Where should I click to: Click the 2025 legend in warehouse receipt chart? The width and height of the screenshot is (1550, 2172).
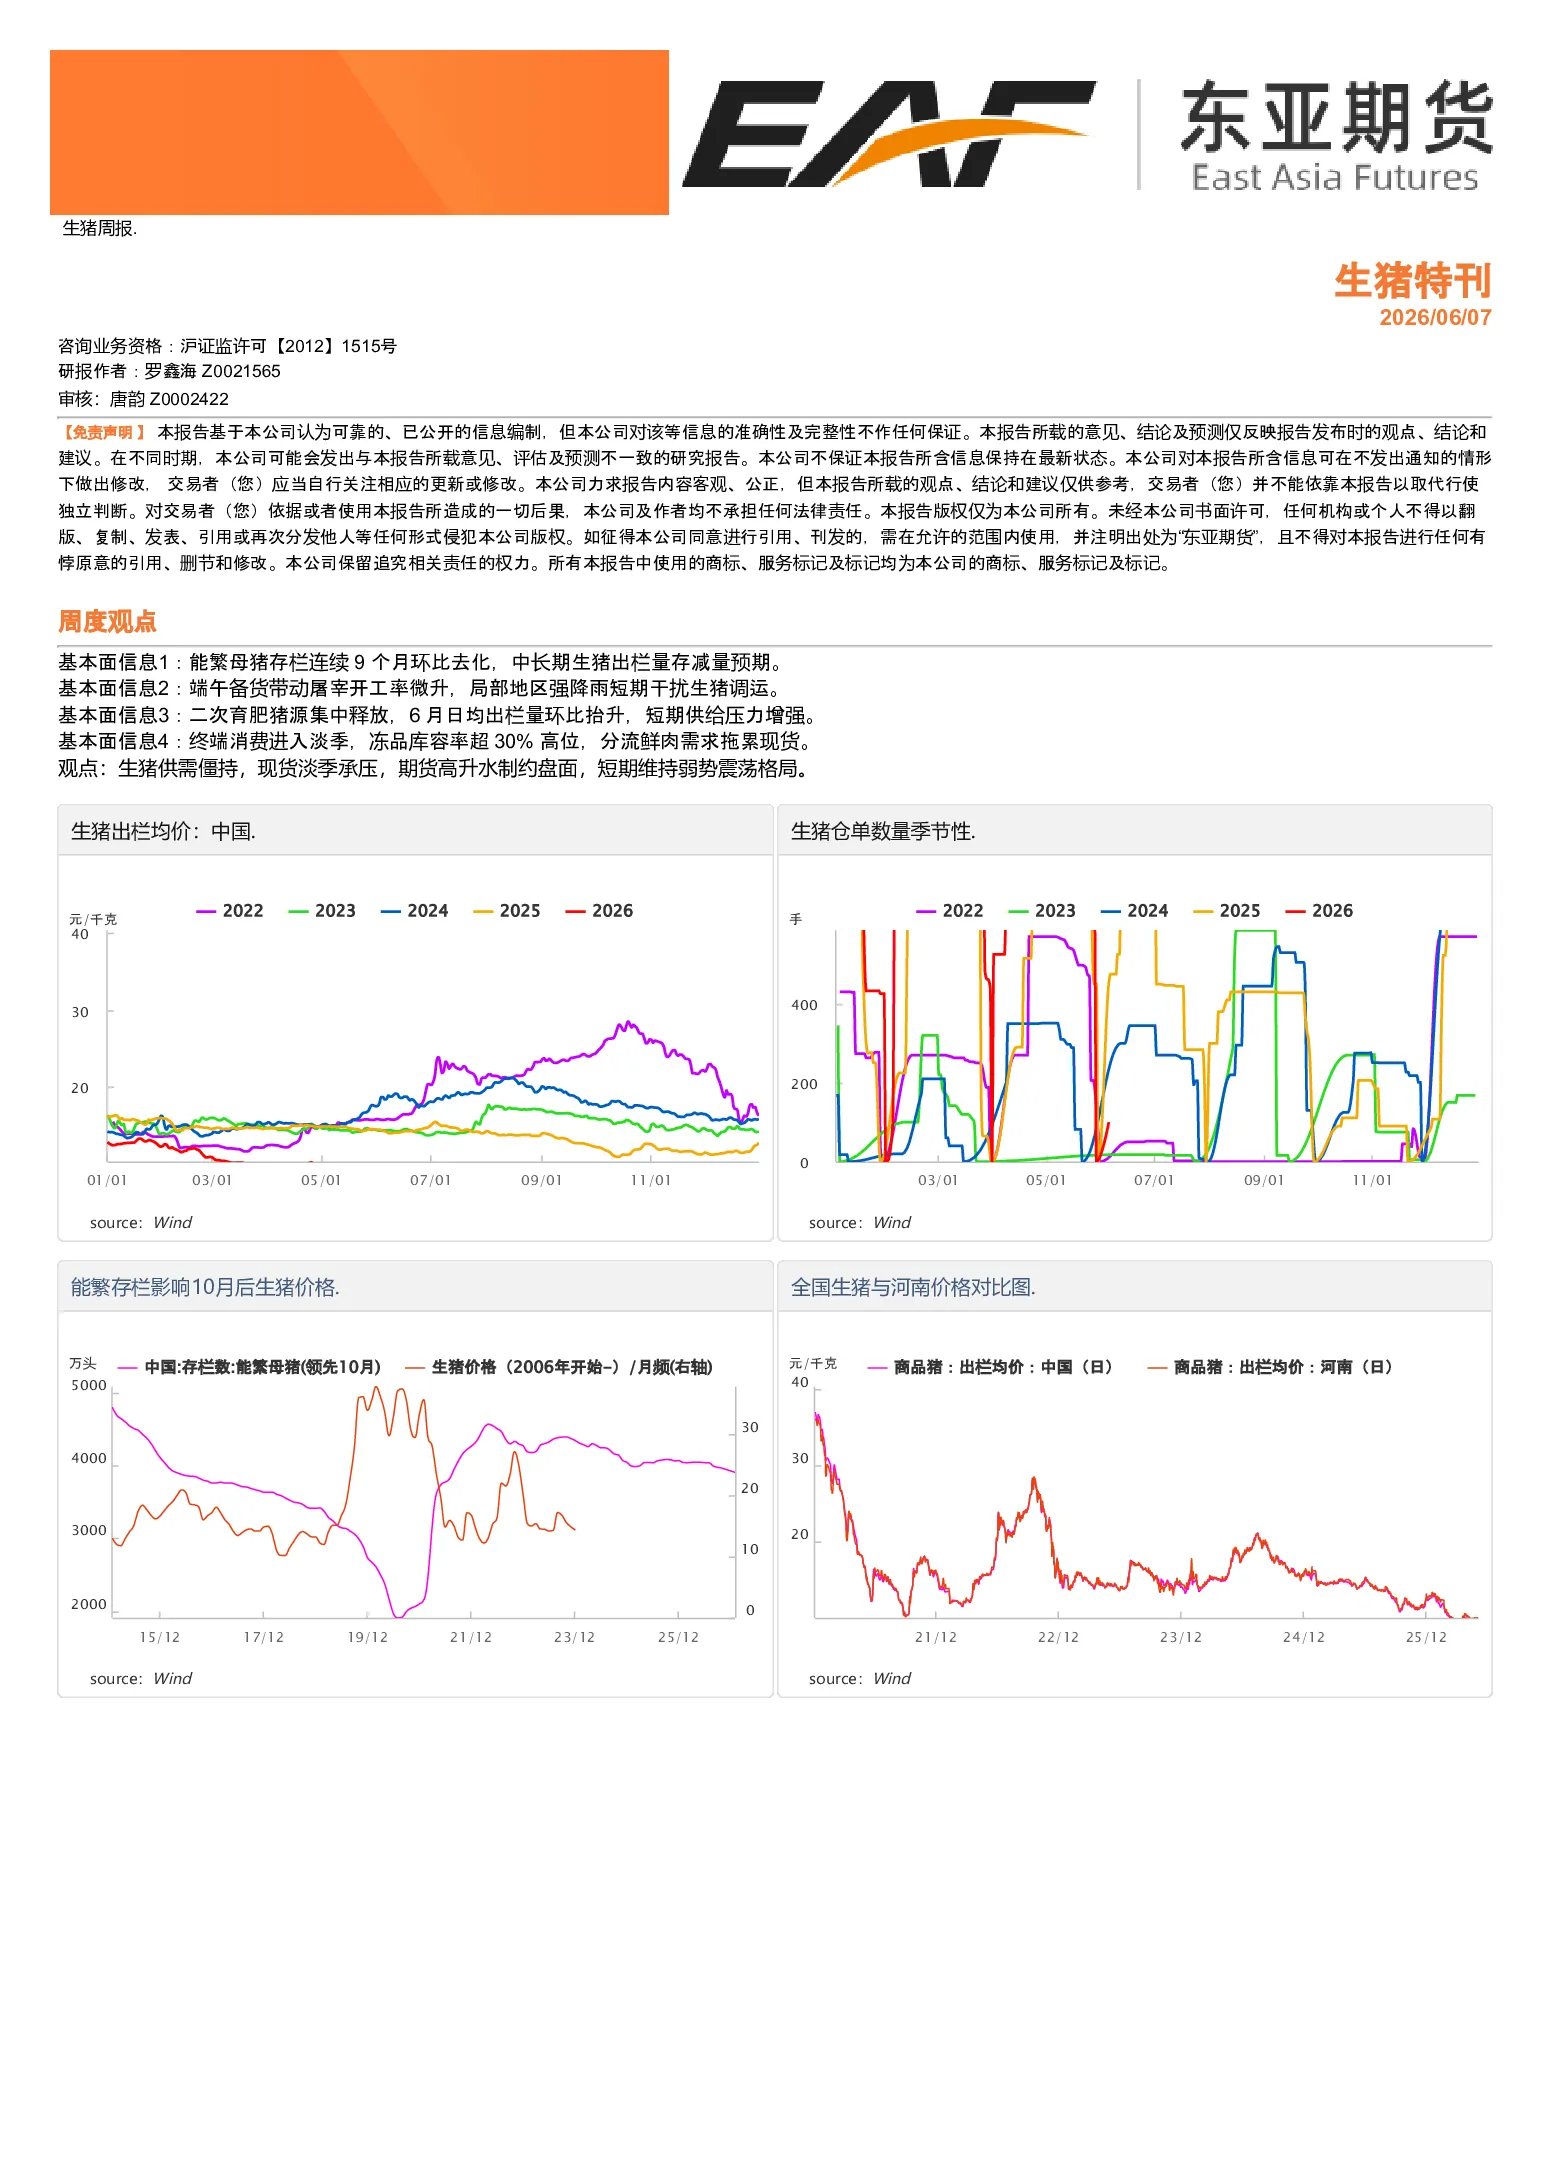[1227, 911]
